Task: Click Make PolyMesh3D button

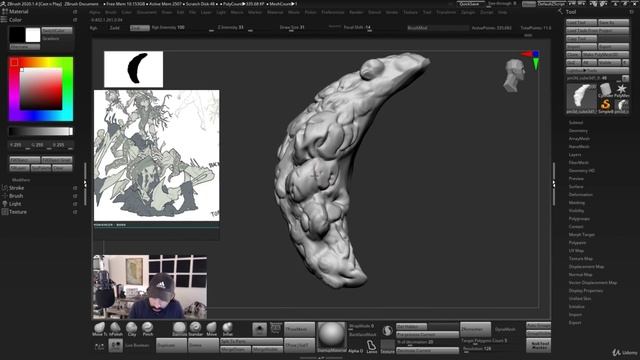Action: (606, 54)
